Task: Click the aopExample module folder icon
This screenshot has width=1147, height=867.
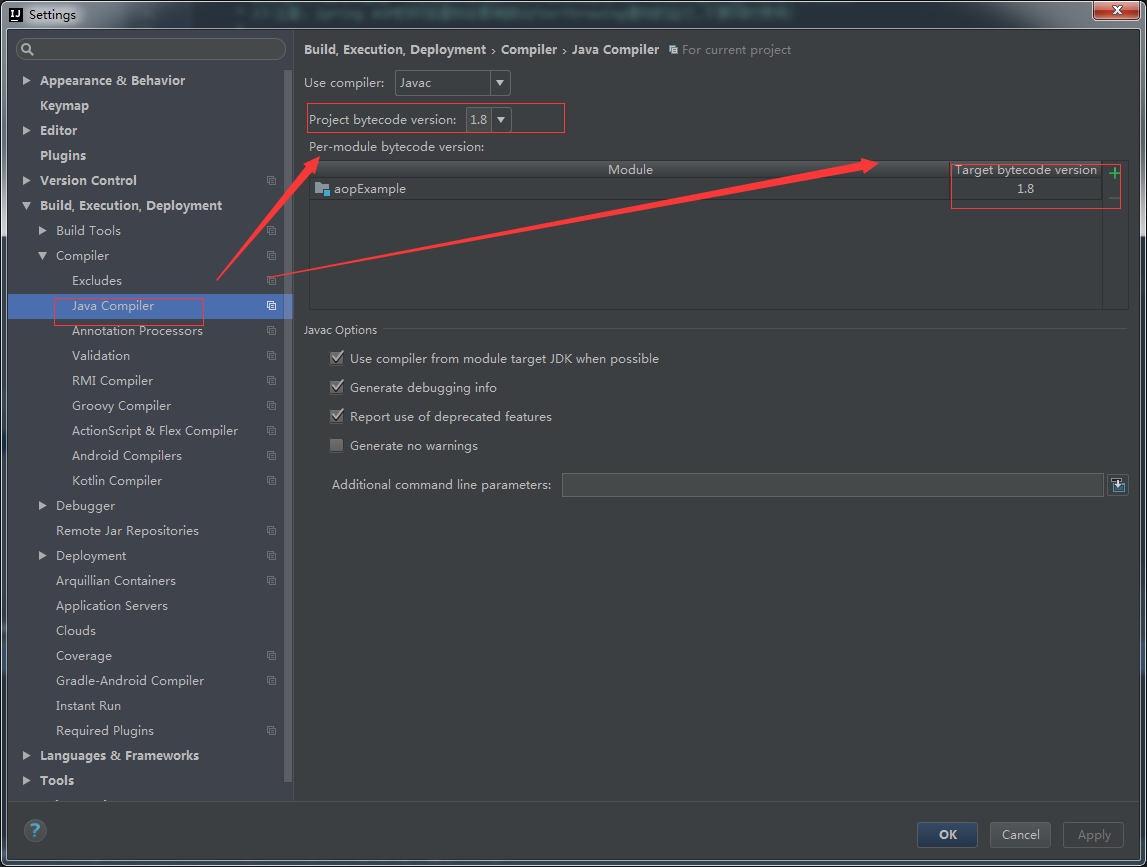Action: click(x=322, y=188)
